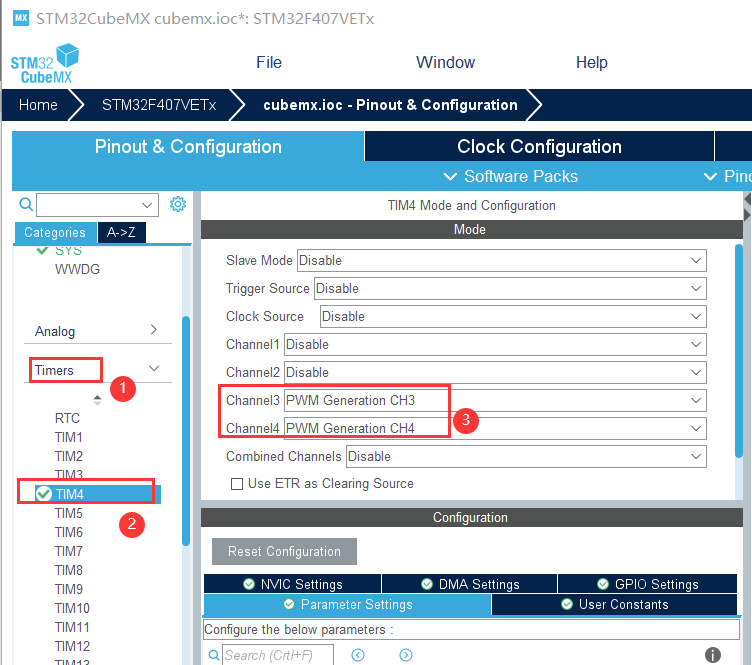Select TIM7 in the Timers list
The width and height of the screenshot is (752, 665).
(x=69, y=551)
